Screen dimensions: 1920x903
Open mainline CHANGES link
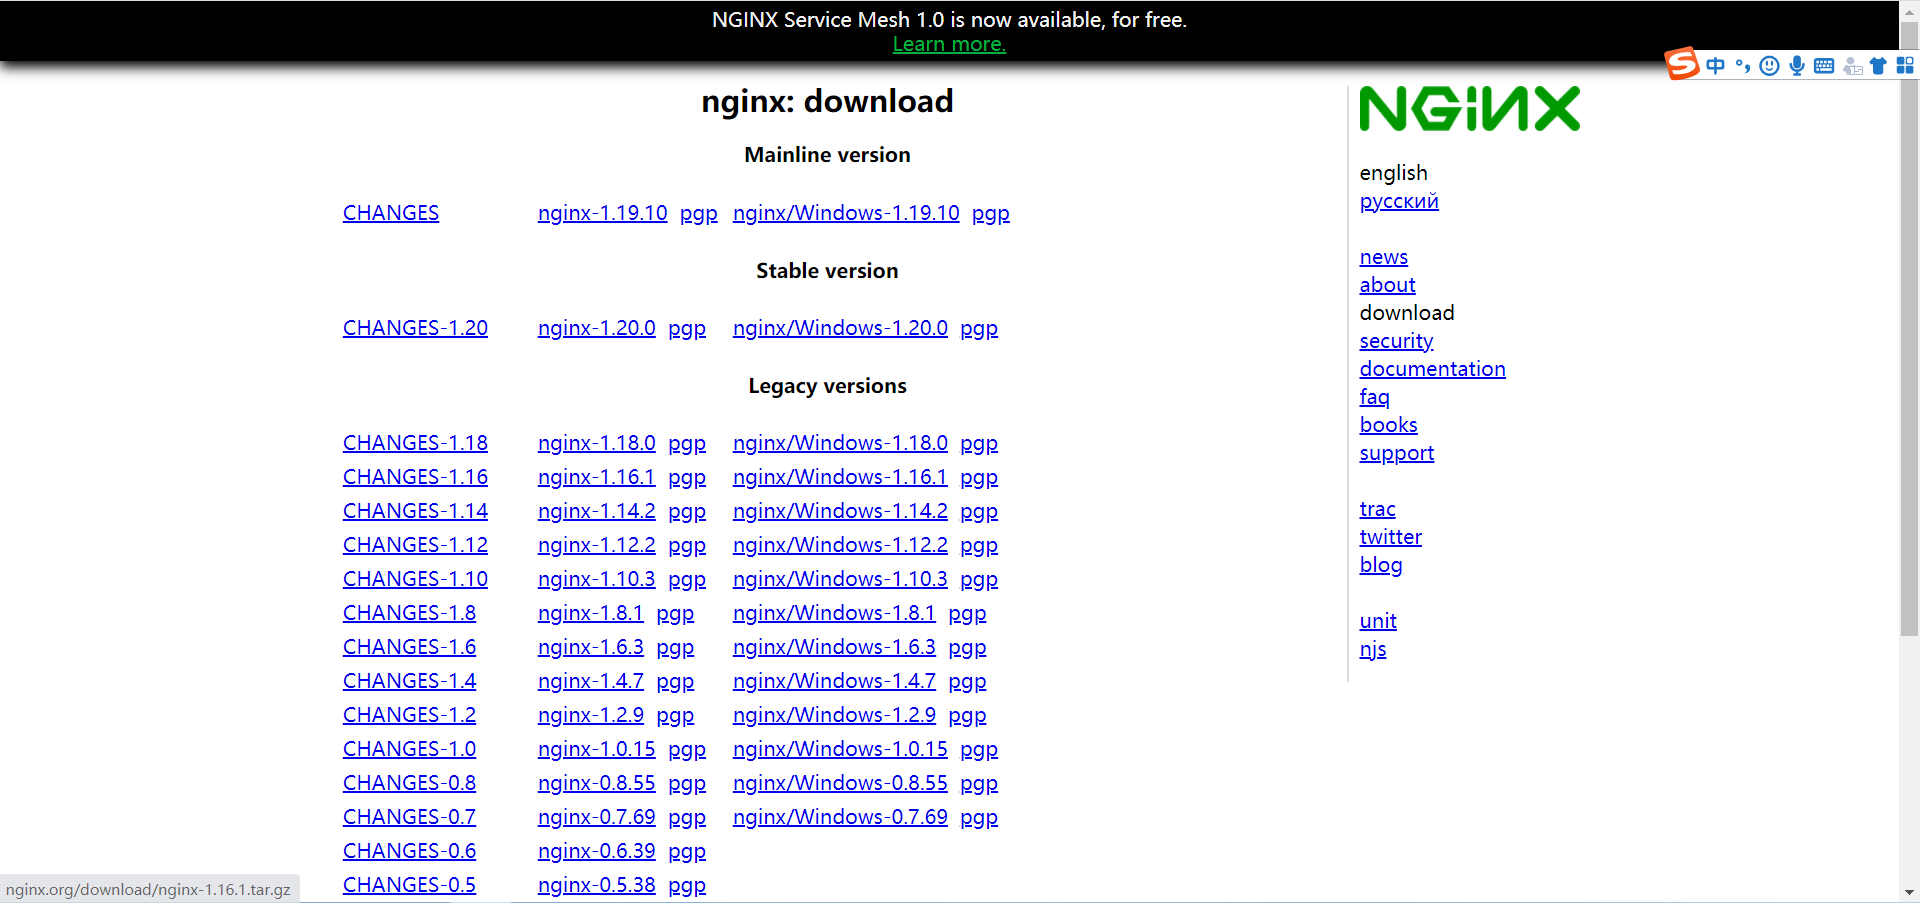[x=391, y=213]
